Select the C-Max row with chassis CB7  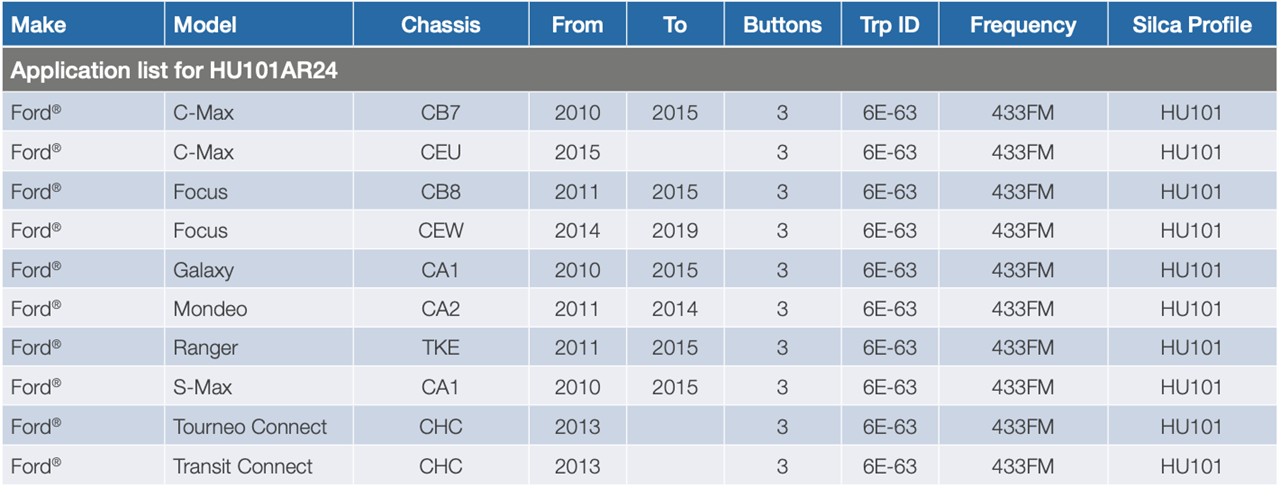pos(639,113)
